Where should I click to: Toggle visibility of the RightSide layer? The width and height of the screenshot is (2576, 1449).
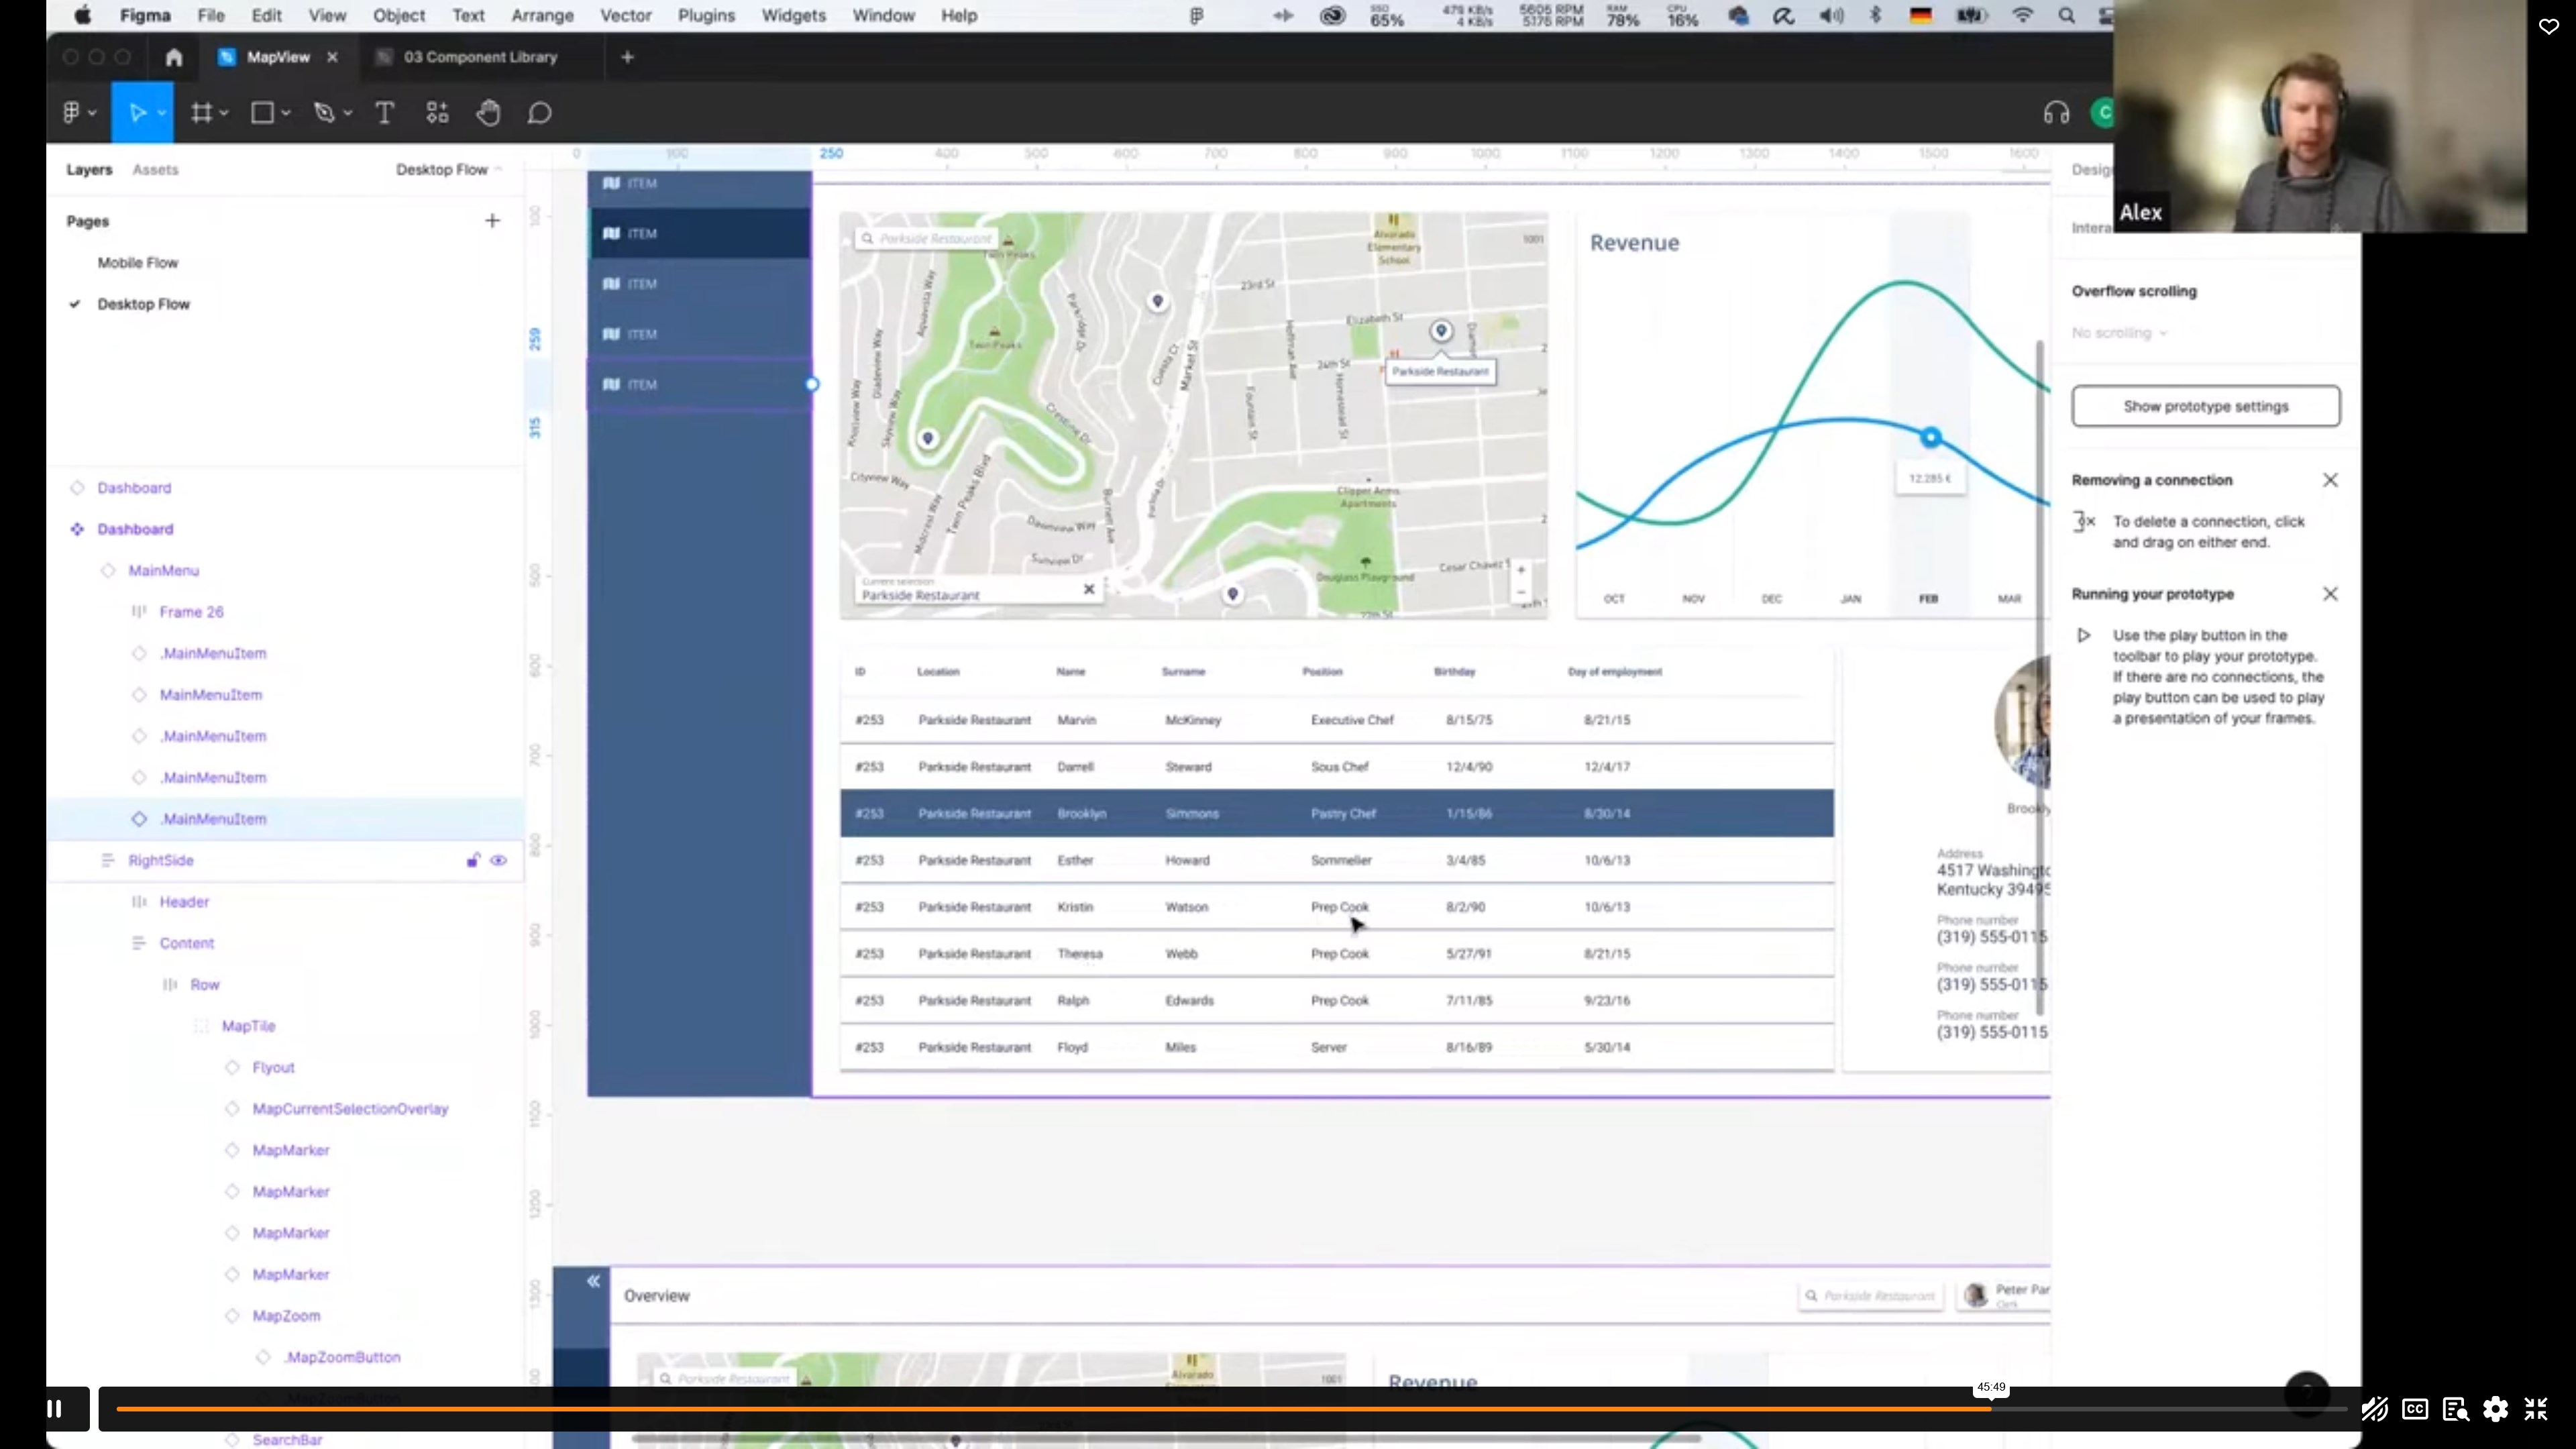(498, 860)
